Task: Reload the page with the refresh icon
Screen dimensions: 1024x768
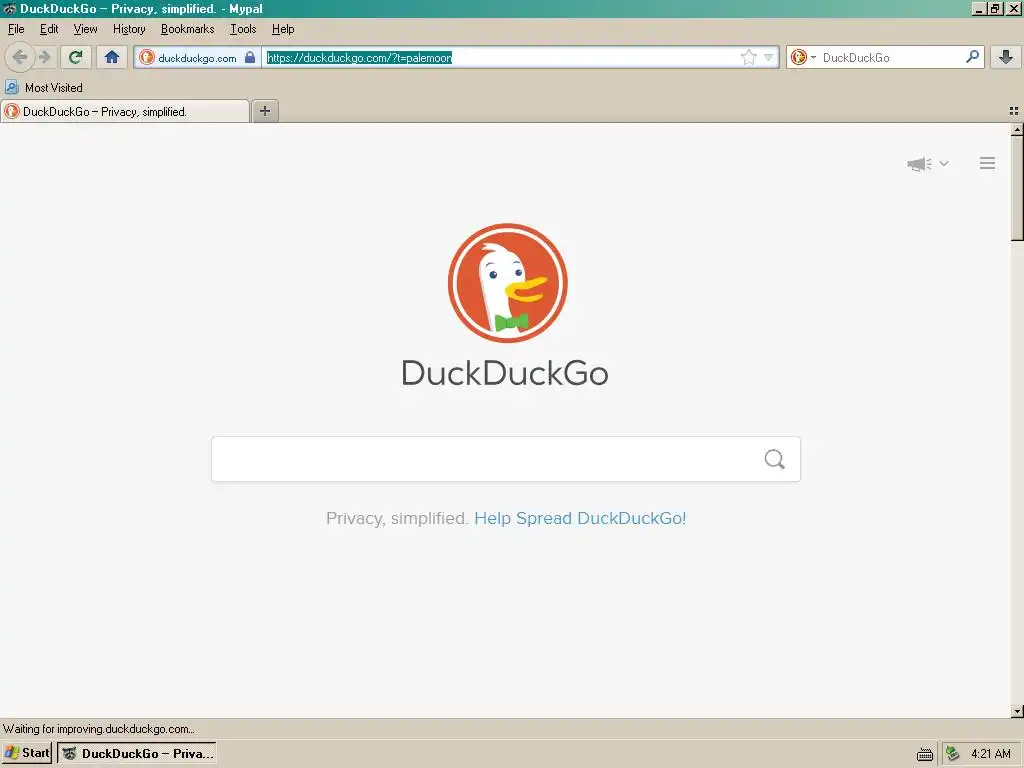Action: coord(76,57)
